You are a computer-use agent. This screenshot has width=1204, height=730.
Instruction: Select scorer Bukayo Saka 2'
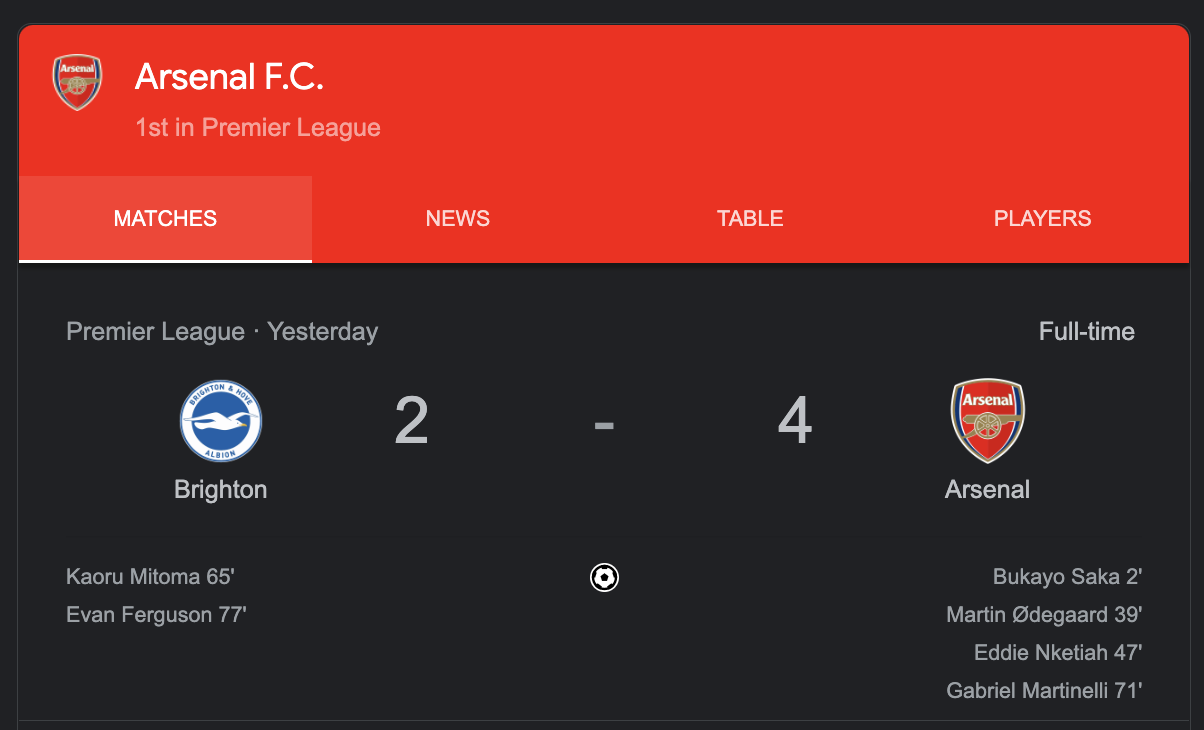tap(1068, 577)
